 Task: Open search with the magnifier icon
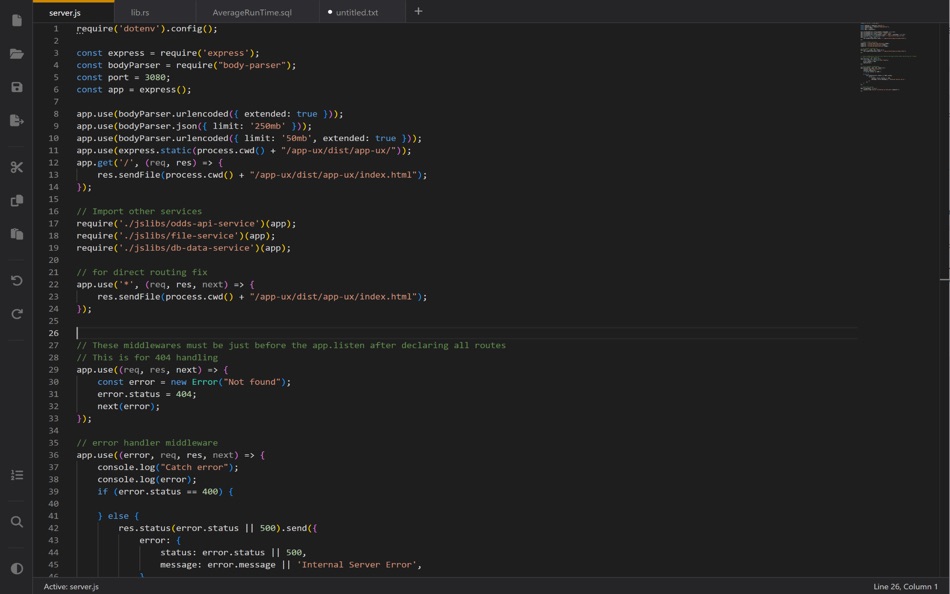tap(16, 522)
